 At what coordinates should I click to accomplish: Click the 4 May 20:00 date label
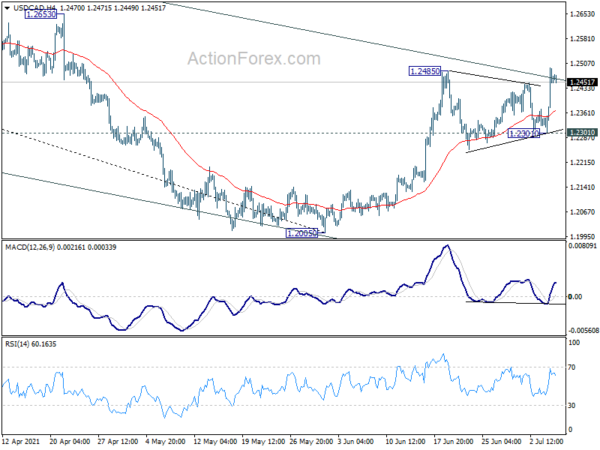tap(166, 441)
